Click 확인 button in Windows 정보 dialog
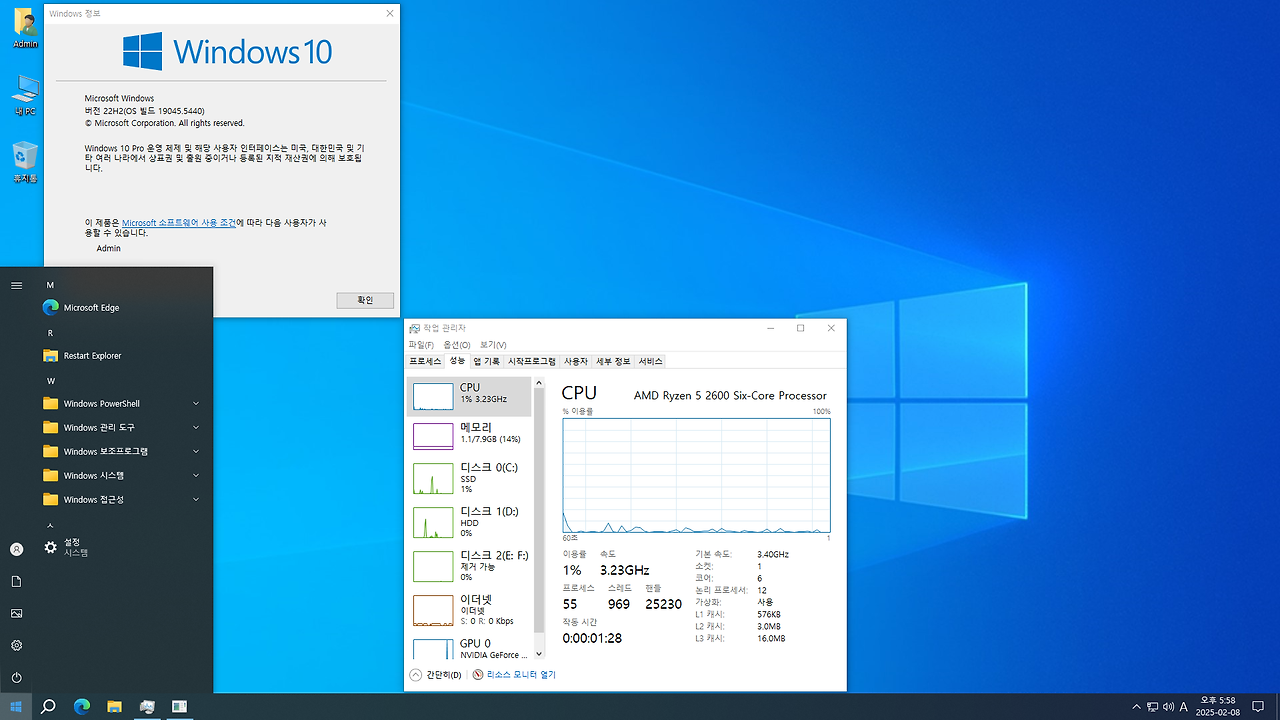1280x720 pixels. click(365, 300)
